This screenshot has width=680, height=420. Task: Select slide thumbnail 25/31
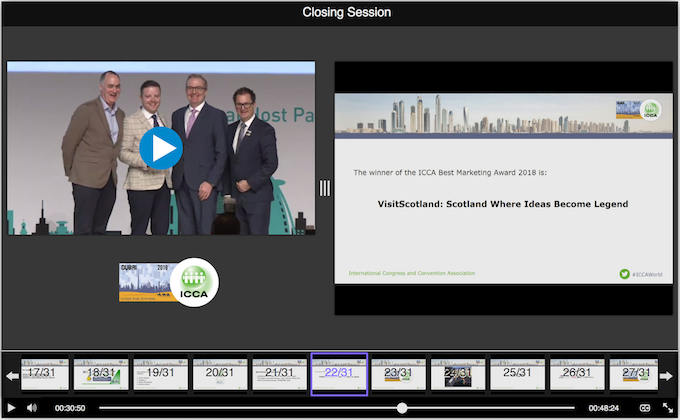pos(517,374)
